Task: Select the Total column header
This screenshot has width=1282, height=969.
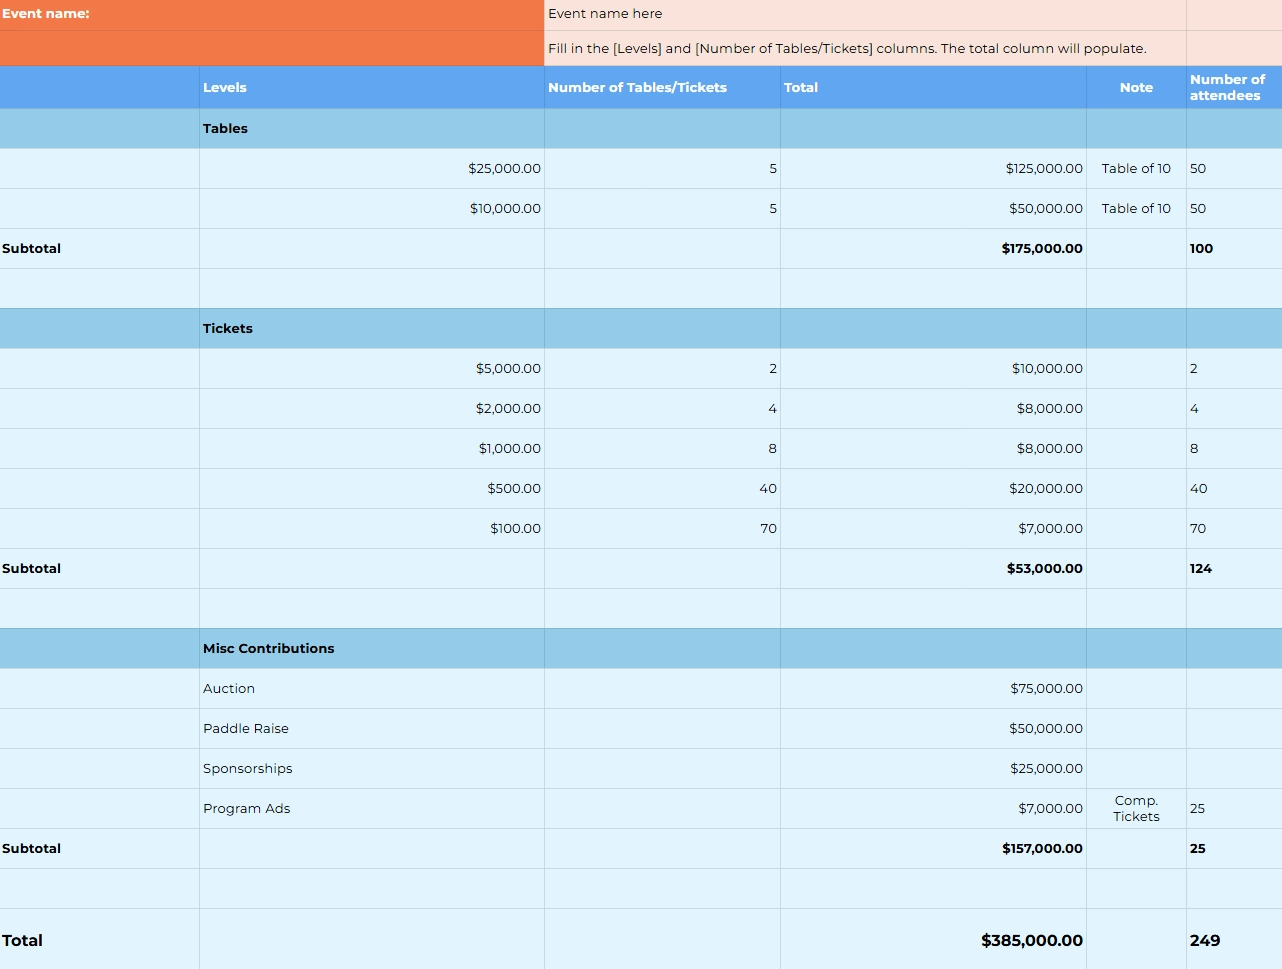Action: pos(801,87)
